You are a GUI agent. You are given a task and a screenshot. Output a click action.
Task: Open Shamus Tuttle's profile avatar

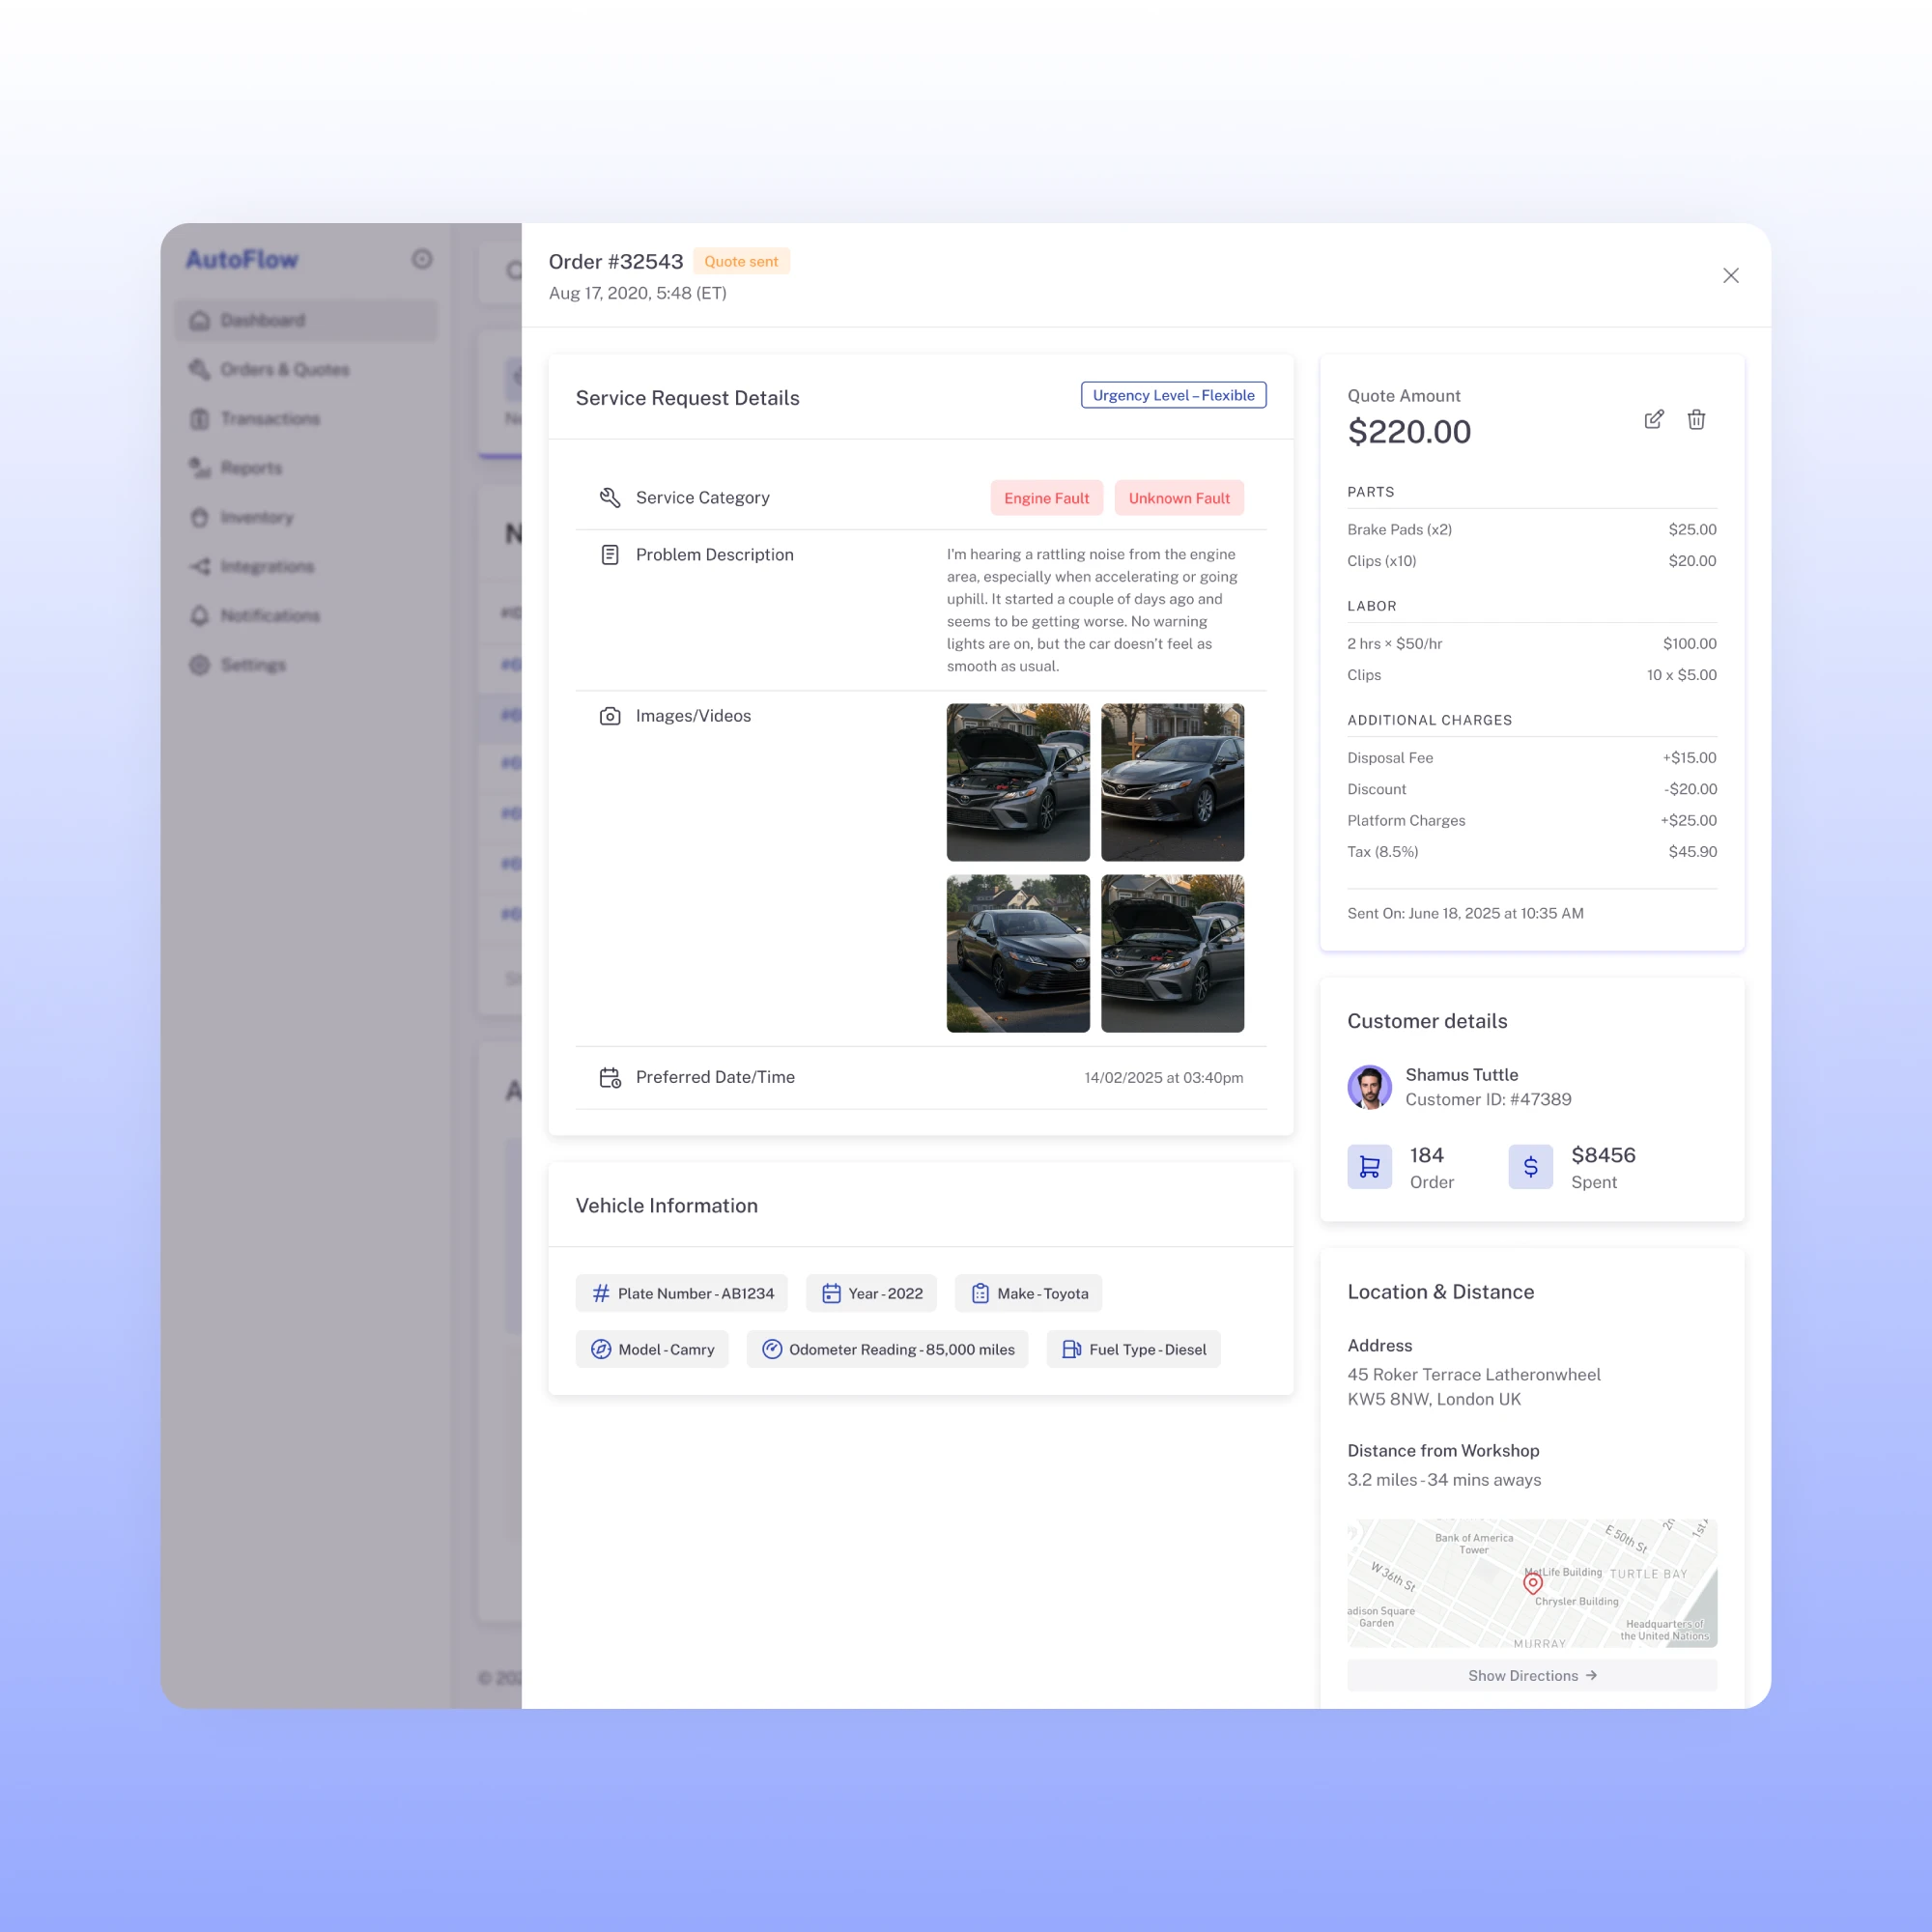coord(1369,1087)
